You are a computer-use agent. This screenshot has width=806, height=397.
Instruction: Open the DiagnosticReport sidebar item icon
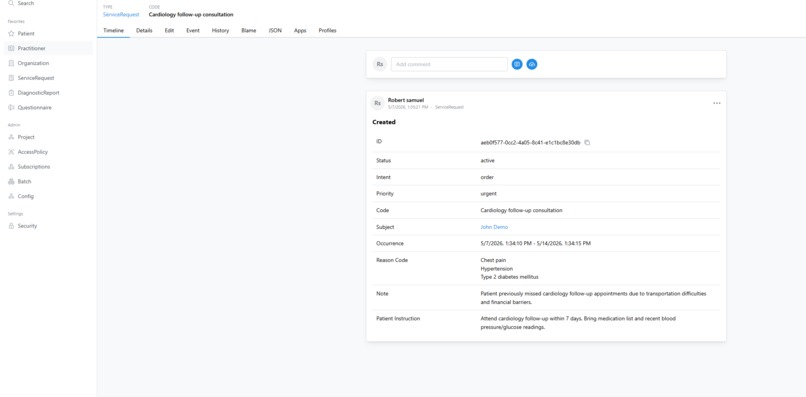click(x=11, y=93)
